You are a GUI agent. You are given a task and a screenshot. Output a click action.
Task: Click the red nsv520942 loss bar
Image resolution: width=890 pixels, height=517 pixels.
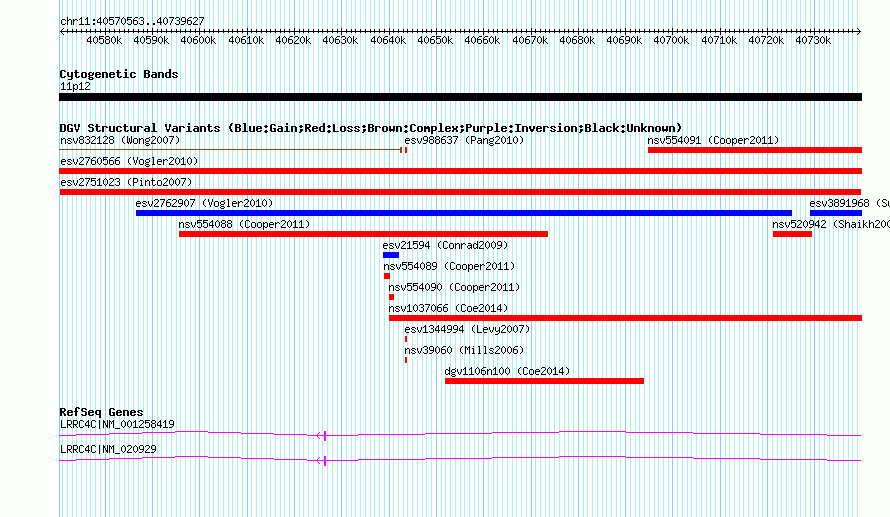(x=792, y=234)
